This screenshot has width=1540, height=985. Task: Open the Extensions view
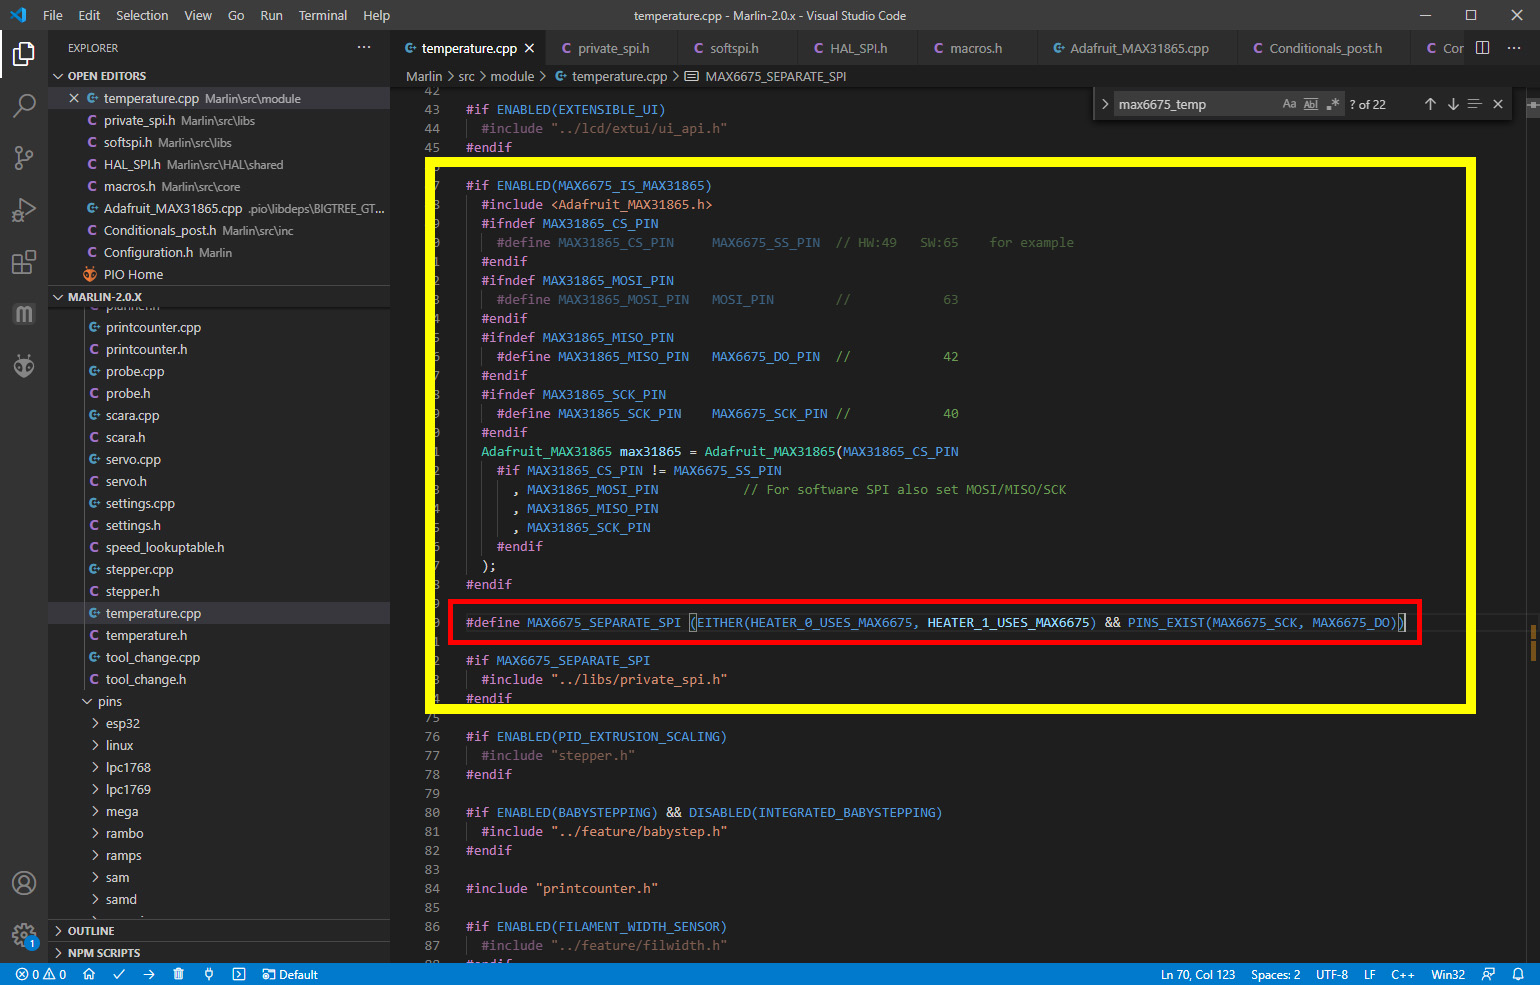24,262
